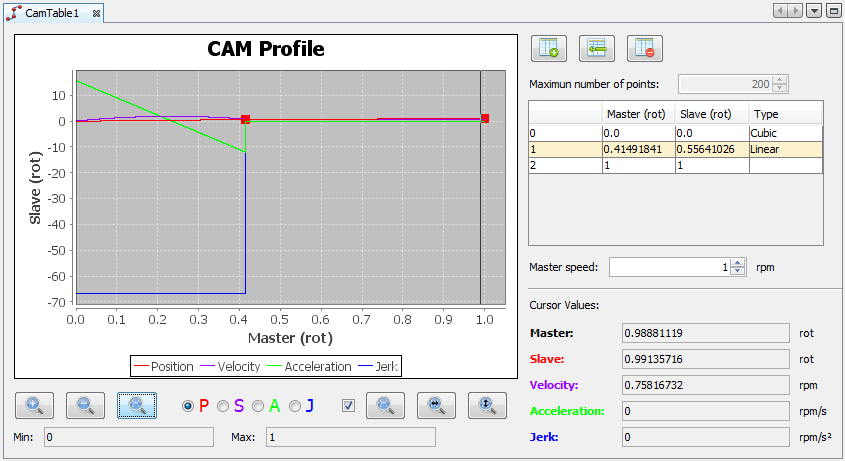Select row 0's Slave cell 0.0

(x=712, y=133)
